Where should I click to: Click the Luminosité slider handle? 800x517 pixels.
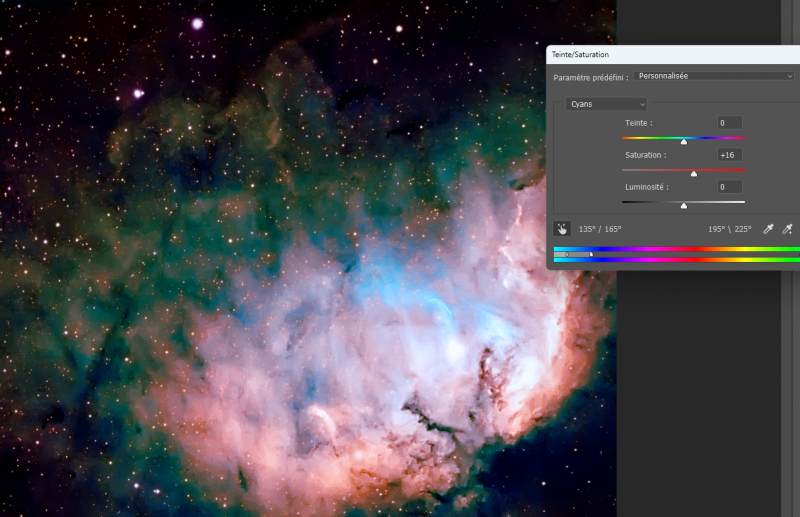pyautogui.click(x=684, y=206)
